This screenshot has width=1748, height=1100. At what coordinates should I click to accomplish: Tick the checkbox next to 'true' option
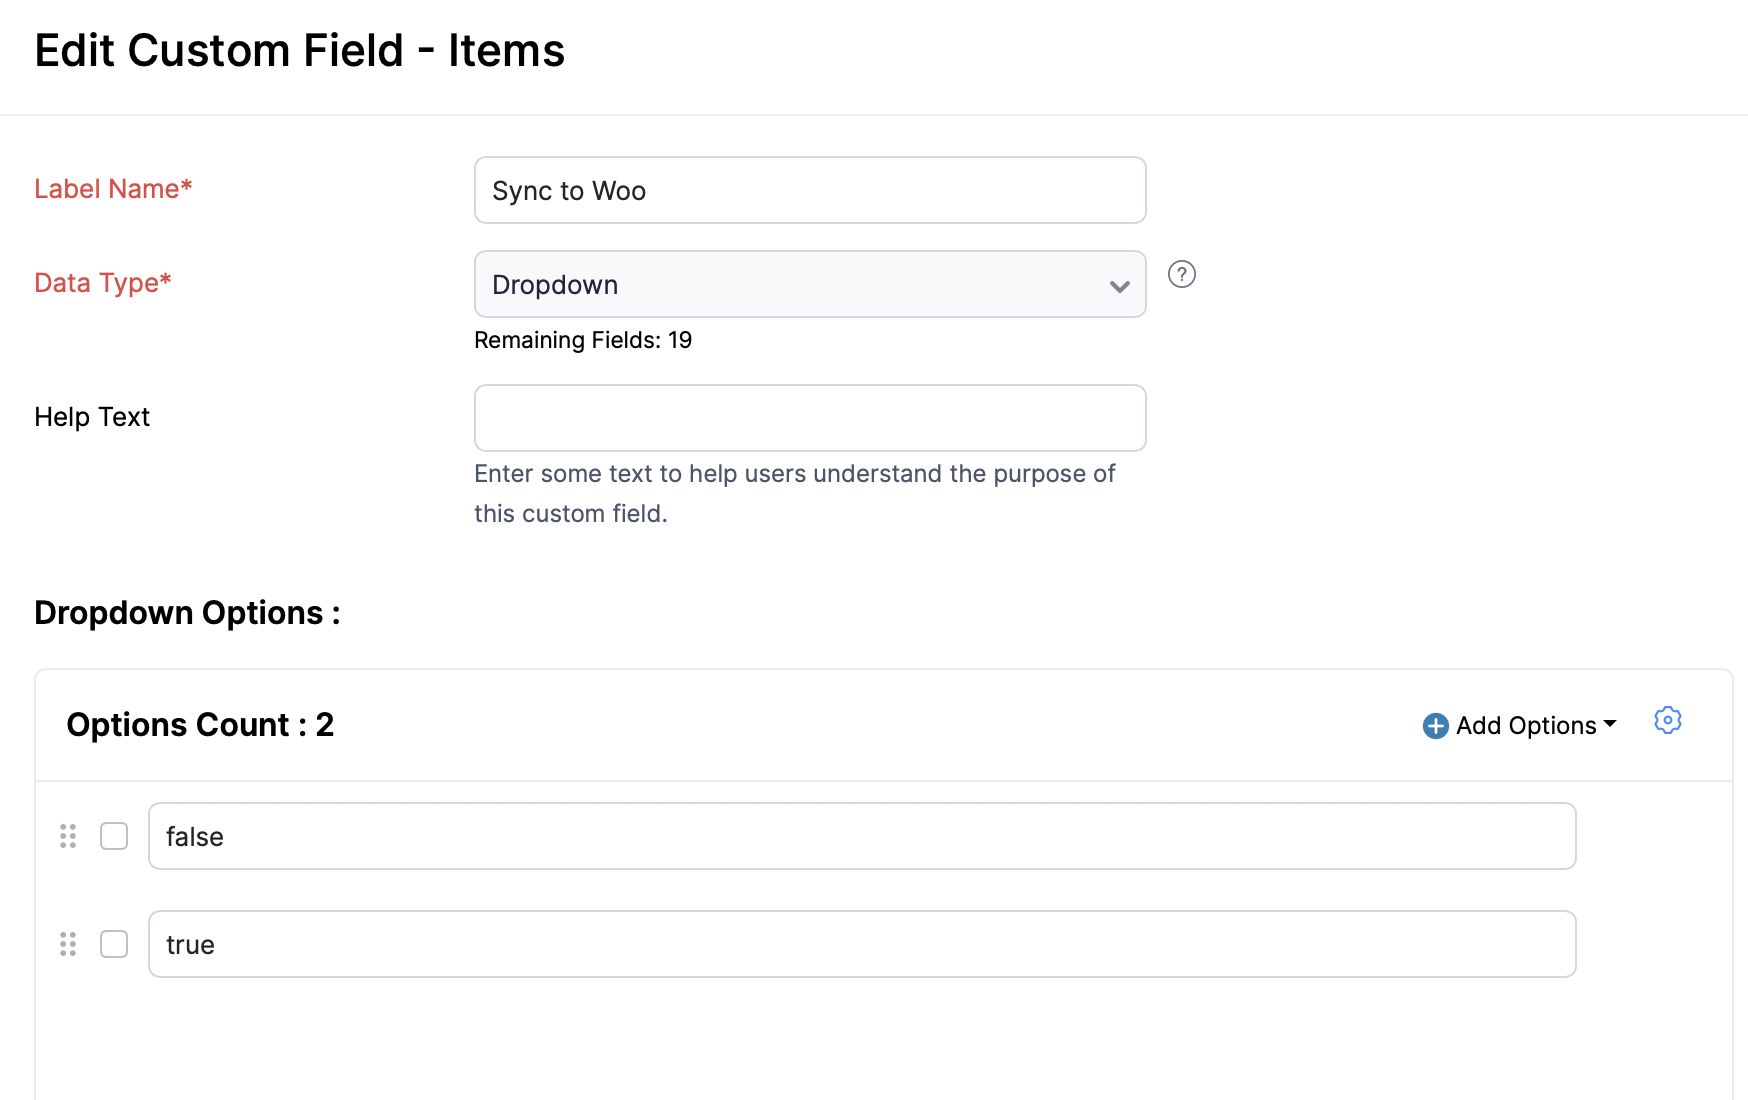(114, 944)
